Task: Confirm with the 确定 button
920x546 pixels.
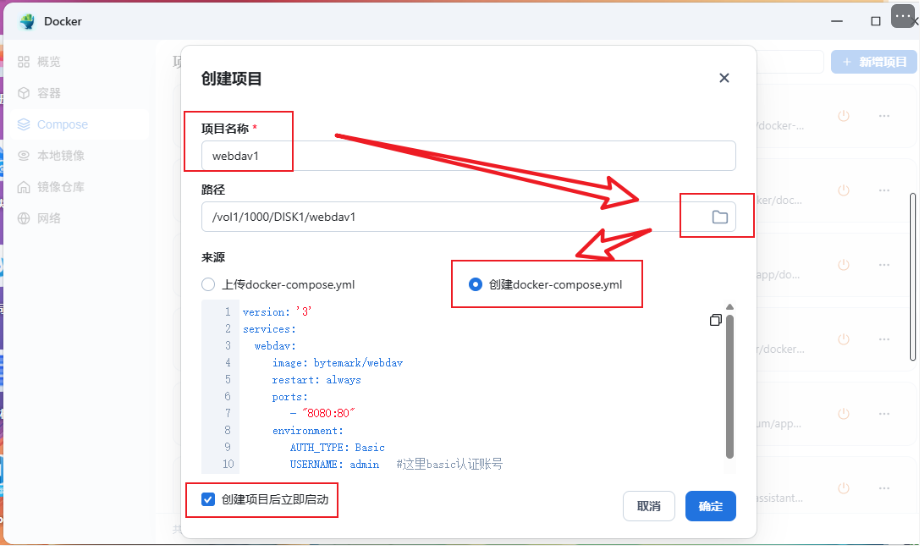Action: (x=711, y=506)
